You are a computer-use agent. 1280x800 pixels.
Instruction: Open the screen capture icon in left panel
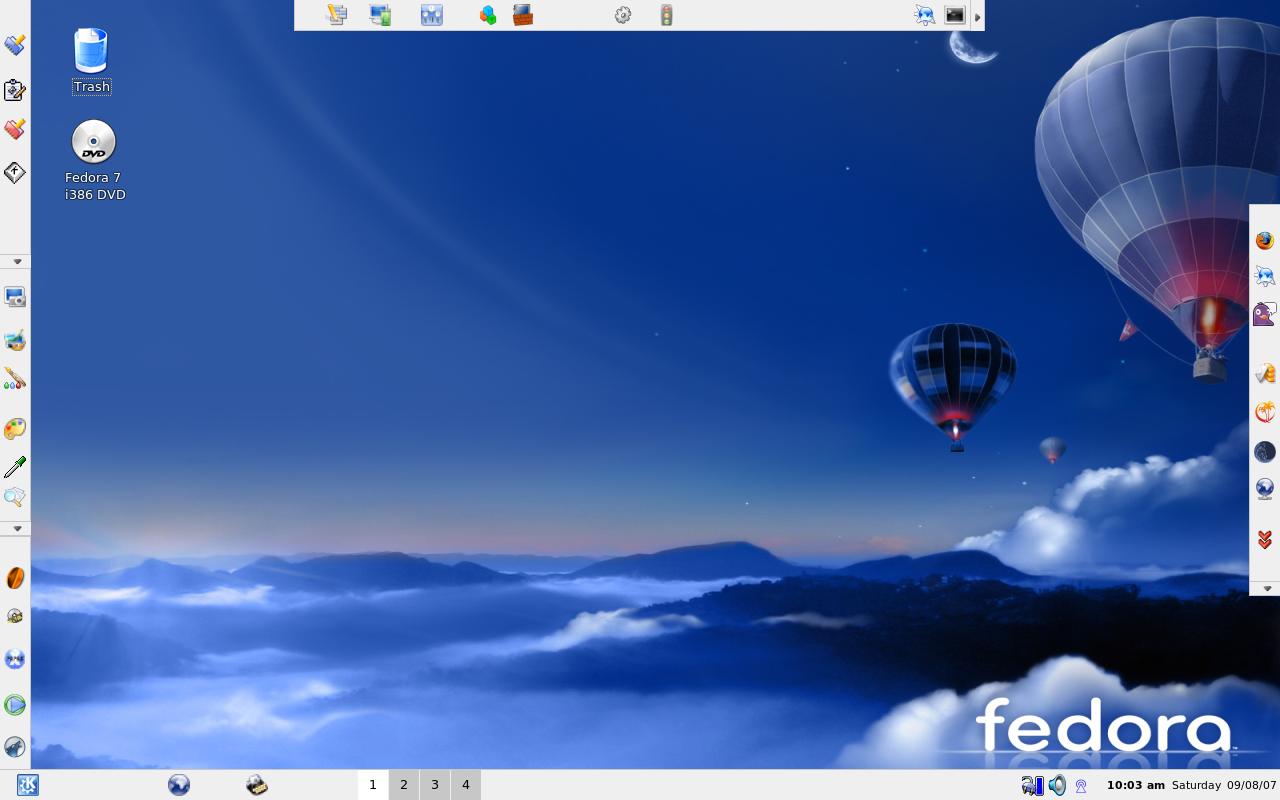coord(15,297)
